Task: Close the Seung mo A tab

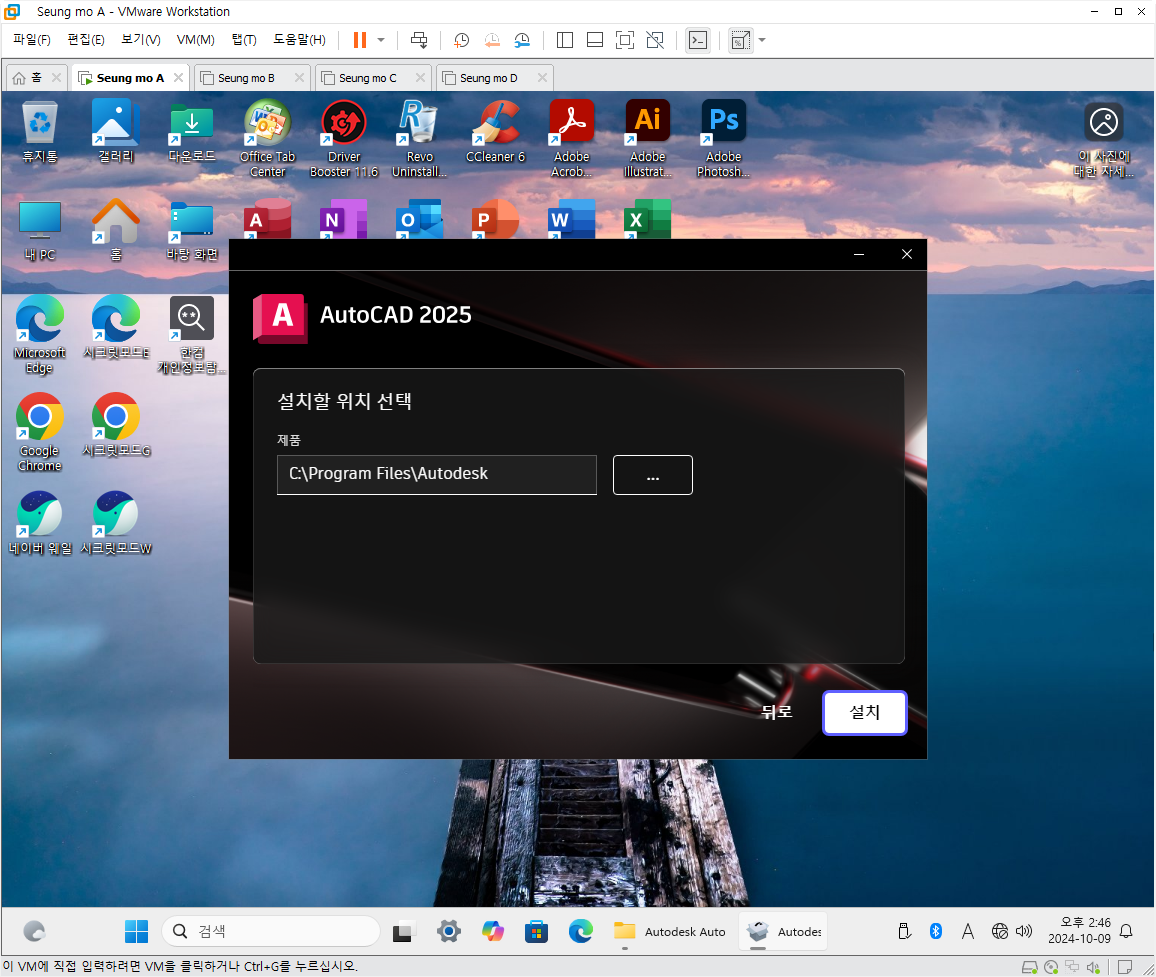Action: pyautogui.click(x=178, y=77)
